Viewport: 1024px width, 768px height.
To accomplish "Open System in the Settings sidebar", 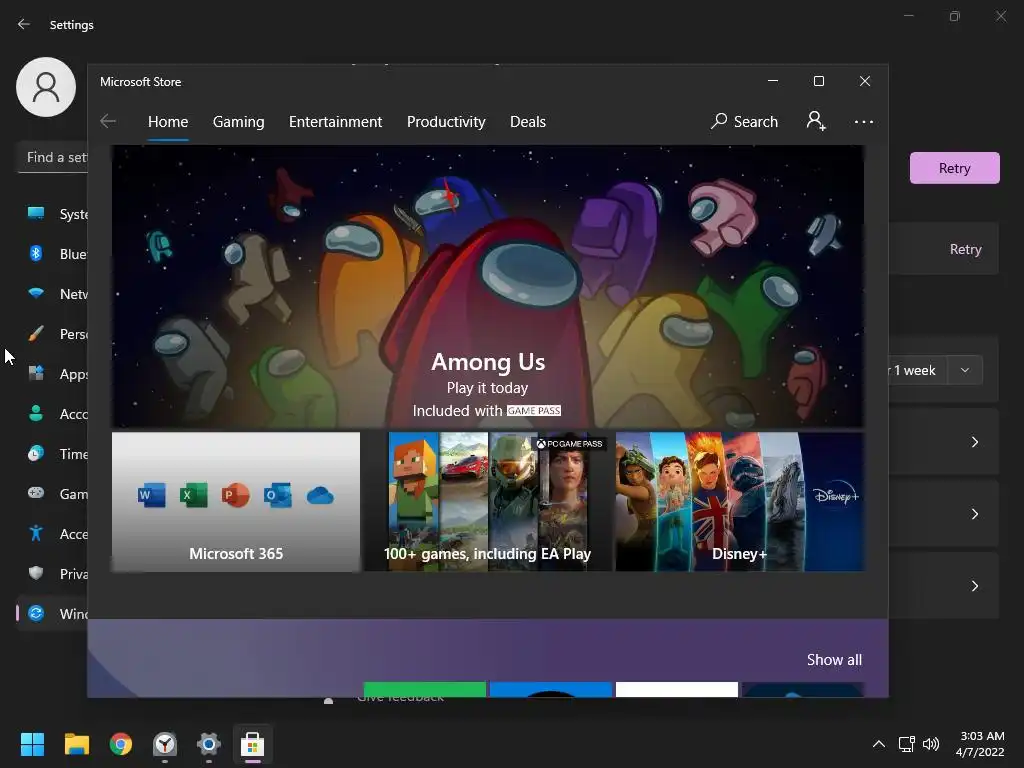I will coord(52,214).
